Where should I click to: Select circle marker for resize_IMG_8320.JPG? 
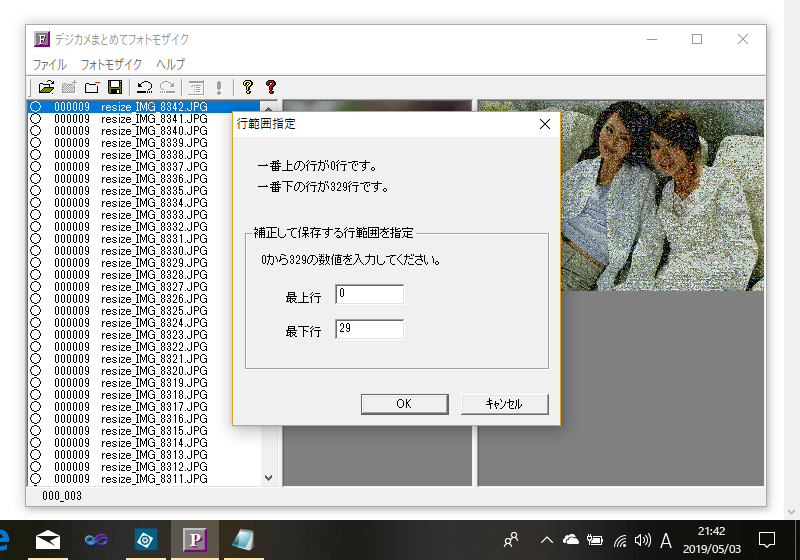pyautogui.click(x=36, y=371)
